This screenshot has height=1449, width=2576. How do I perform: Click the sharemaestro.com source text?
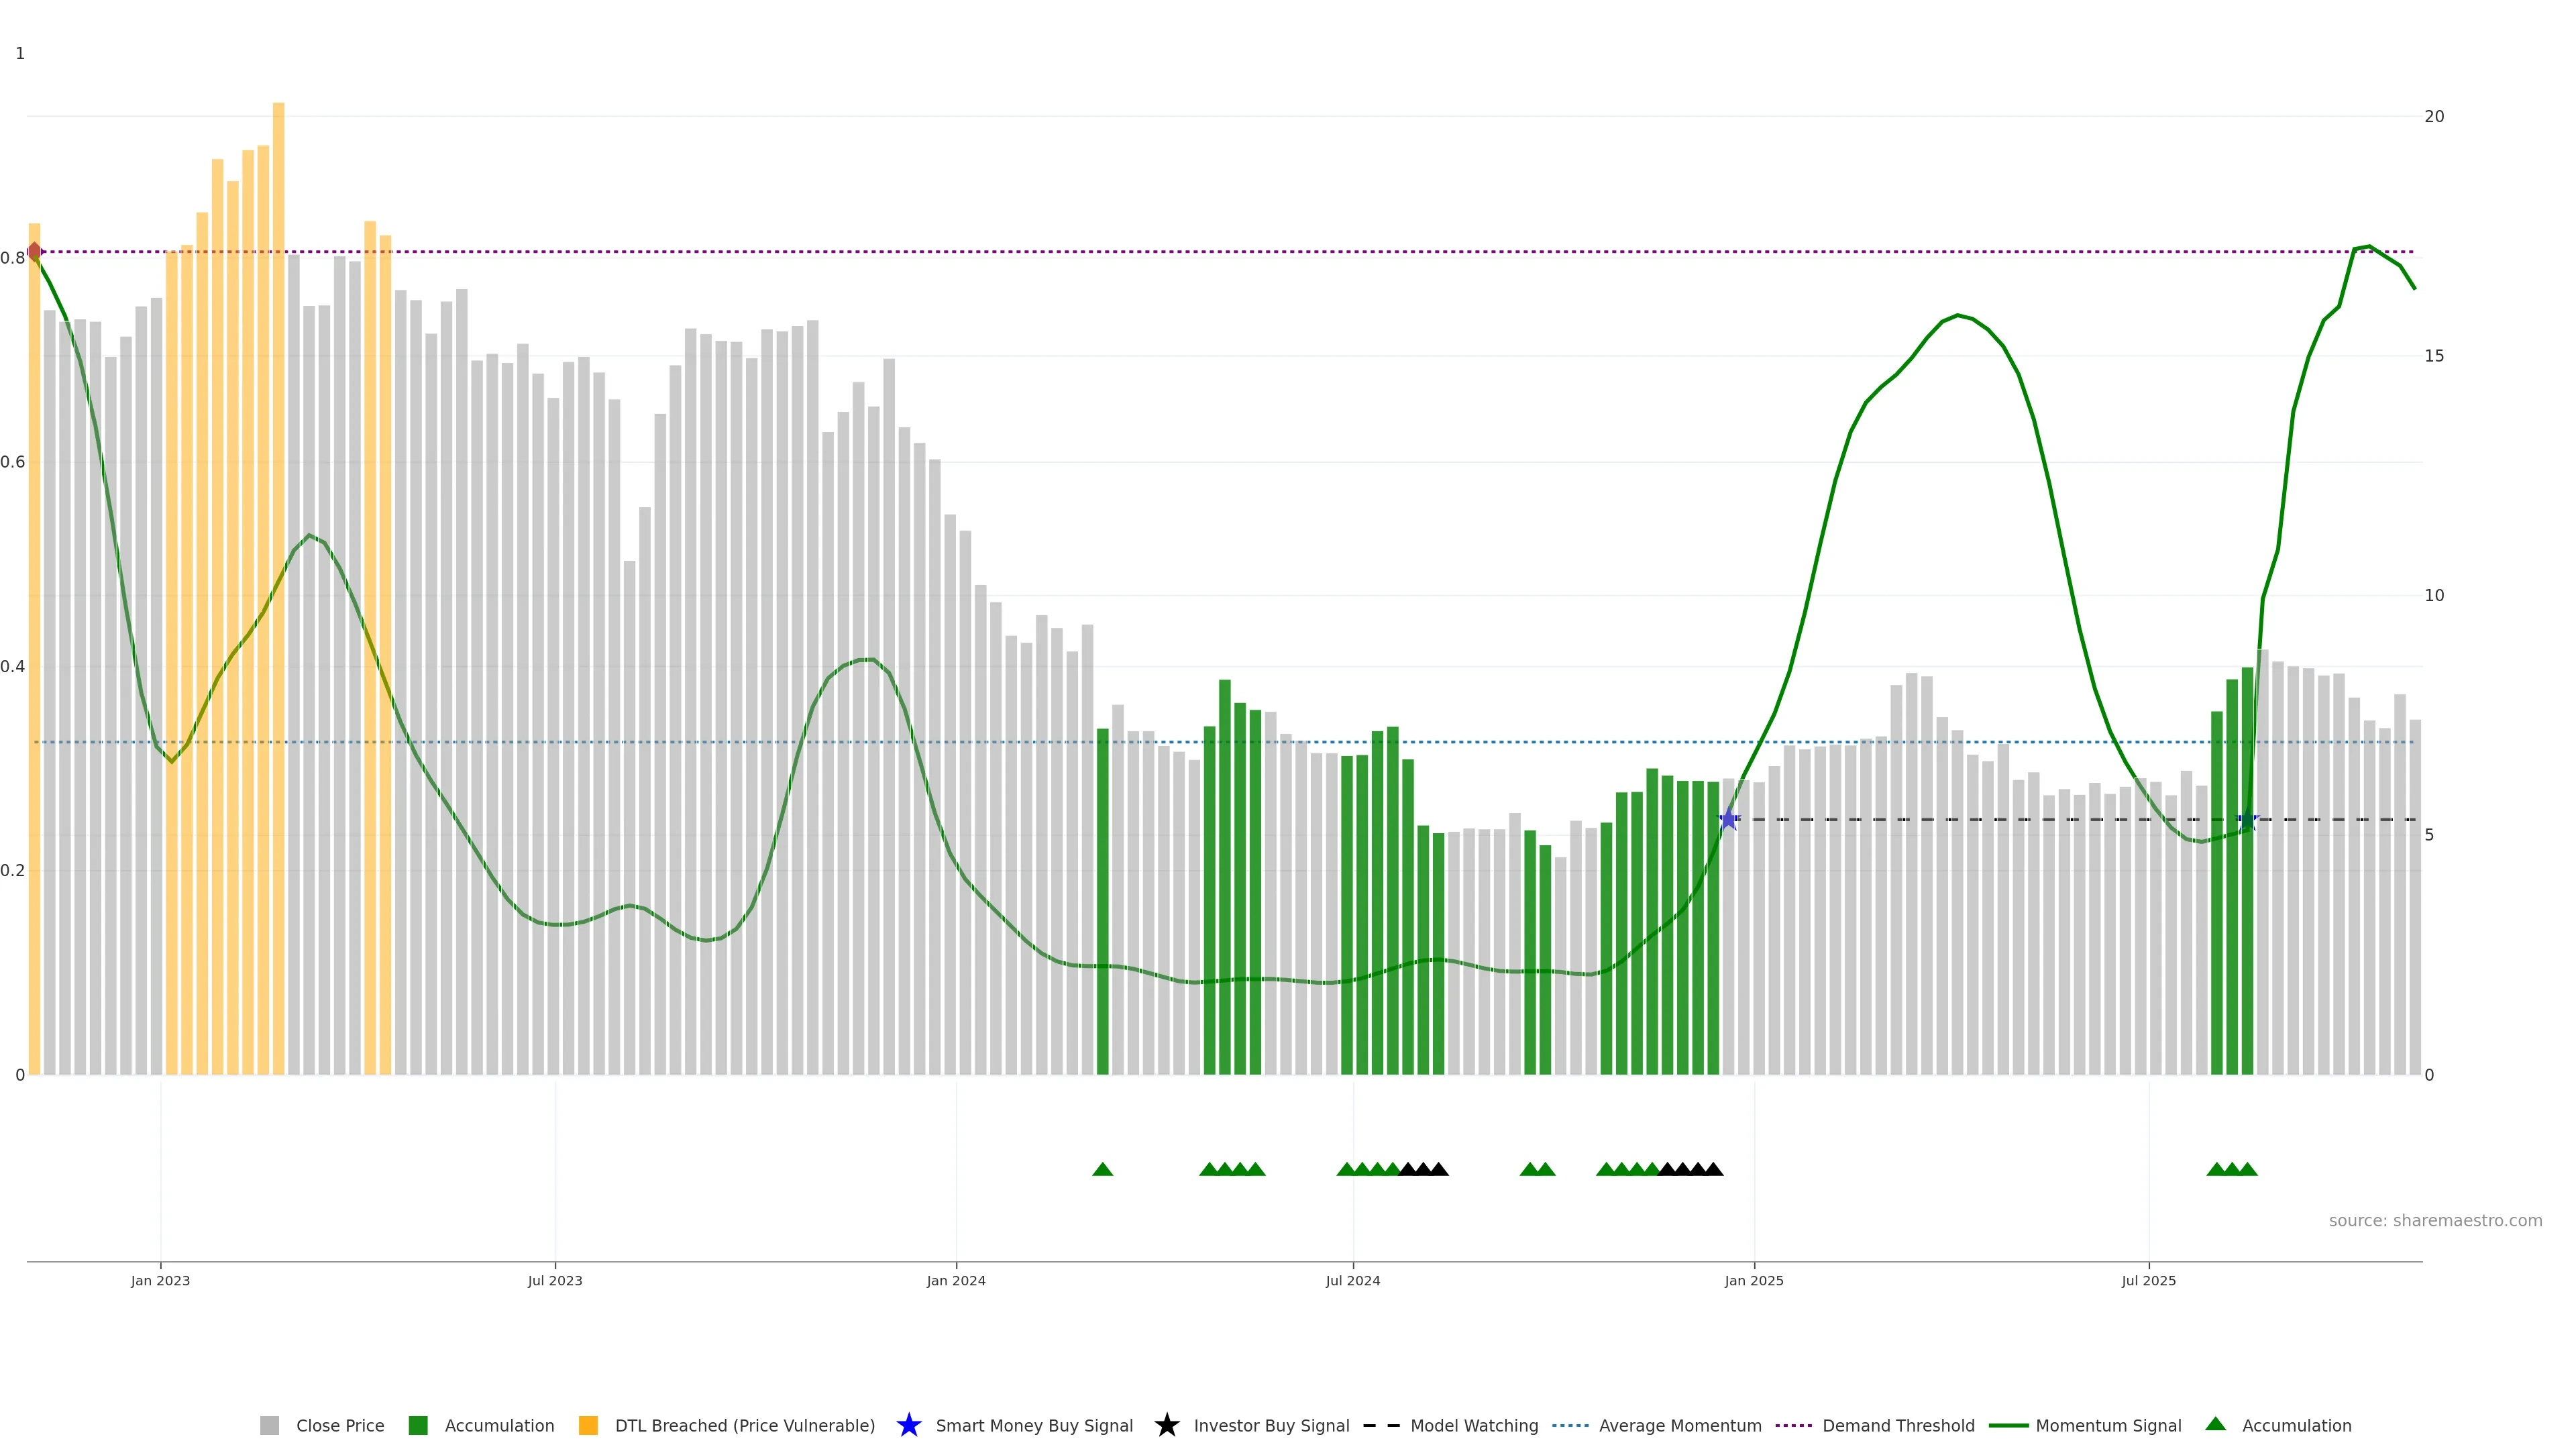[x=2435, y=1221]
